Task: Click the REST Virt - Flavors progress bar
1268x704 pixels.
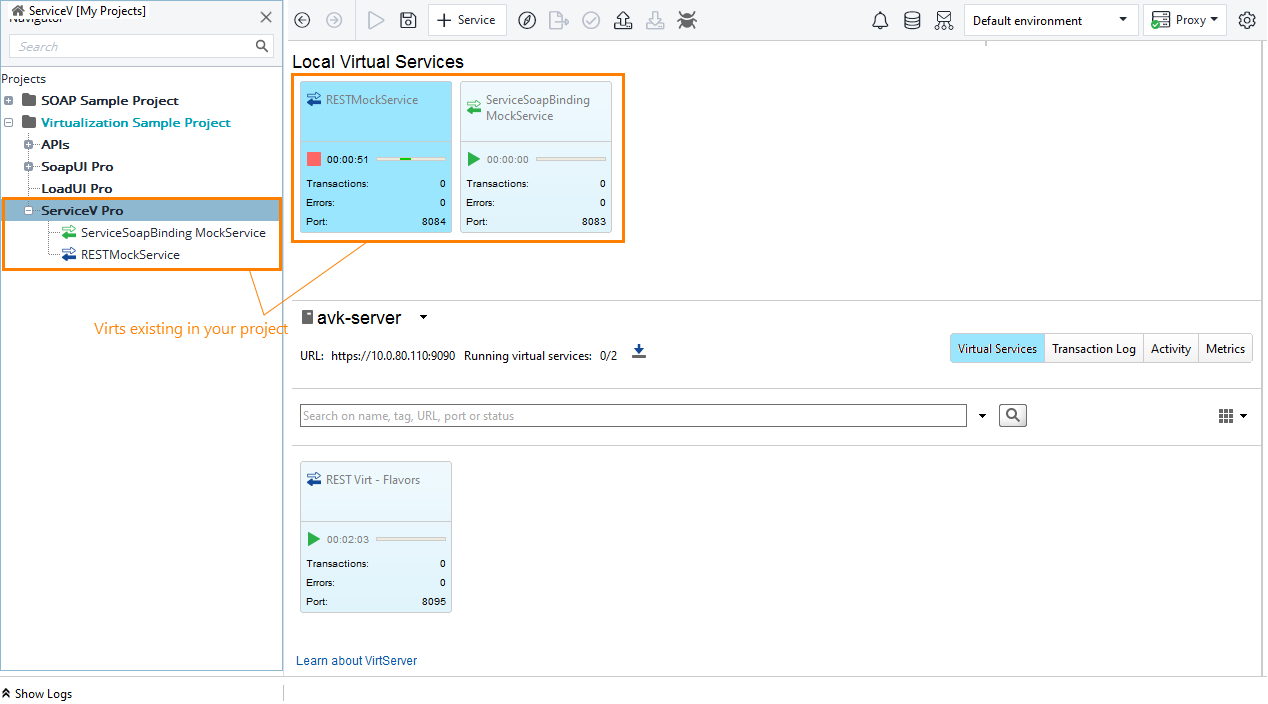Action: (x=411, y=539)
